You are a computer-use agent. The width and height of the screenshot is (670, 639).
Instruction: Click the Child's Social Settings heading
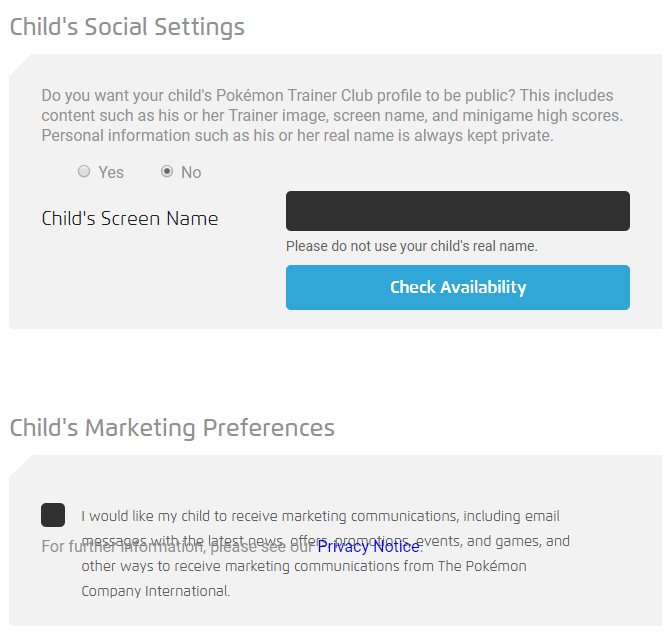coord(127,27)
